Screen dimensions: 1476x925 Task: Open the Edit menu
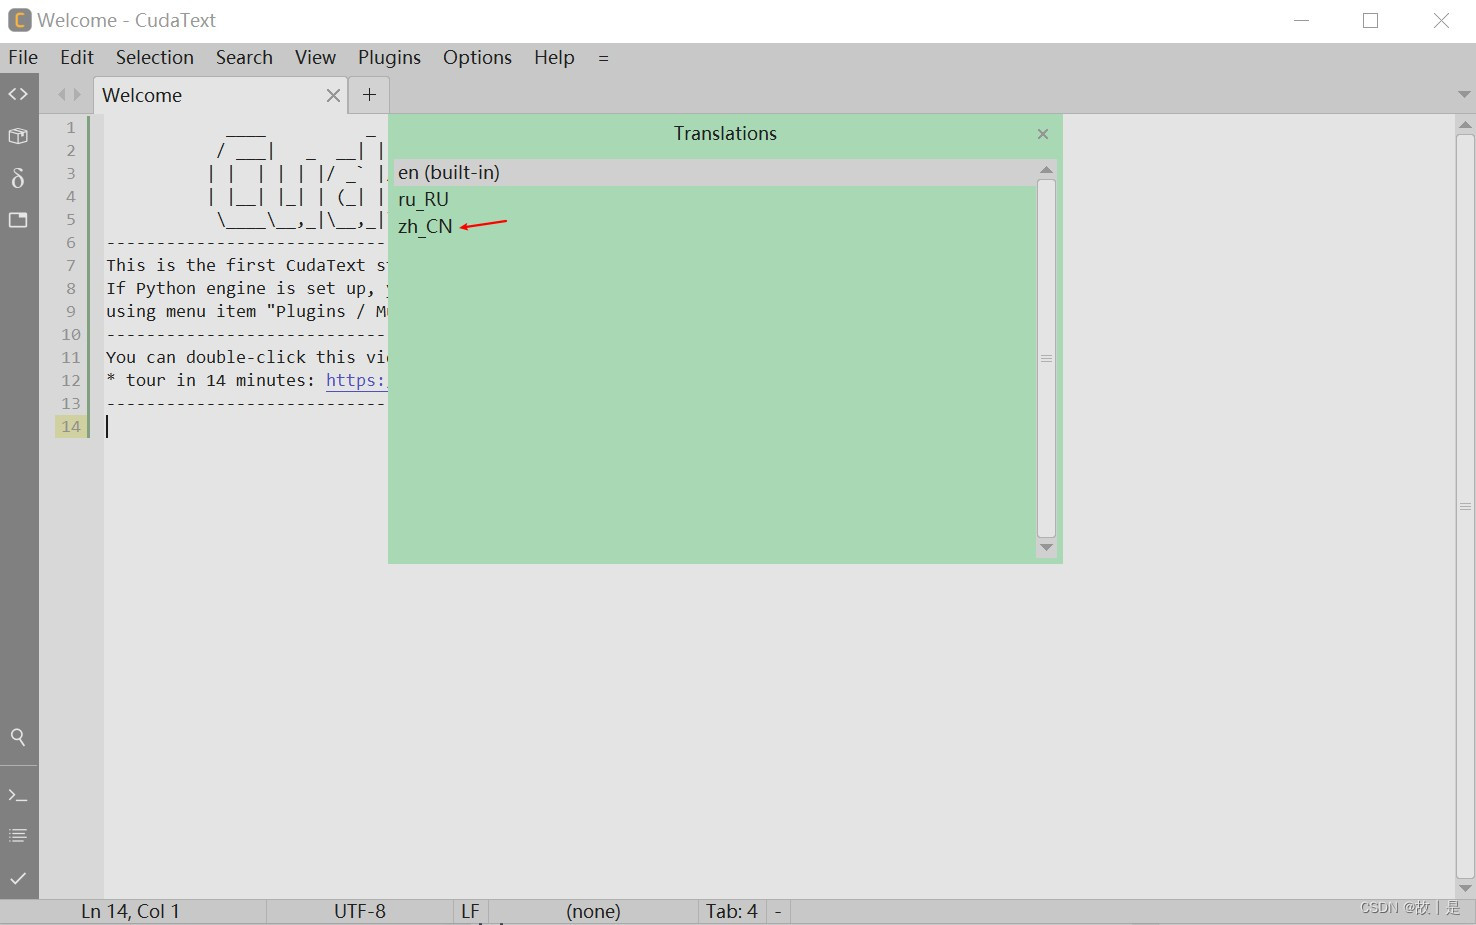[x=77, y=58]
